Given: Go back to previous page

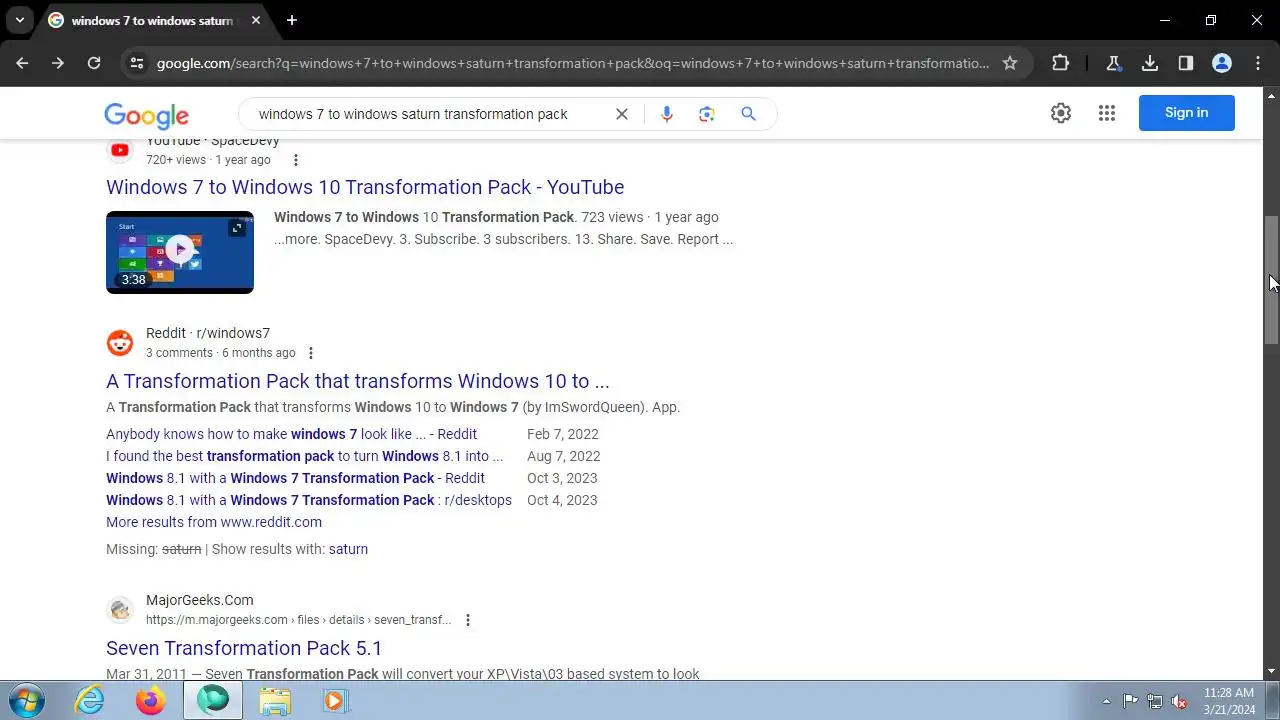Looking at the screenshot, I should pyautogui.click(x=22, y=63).
